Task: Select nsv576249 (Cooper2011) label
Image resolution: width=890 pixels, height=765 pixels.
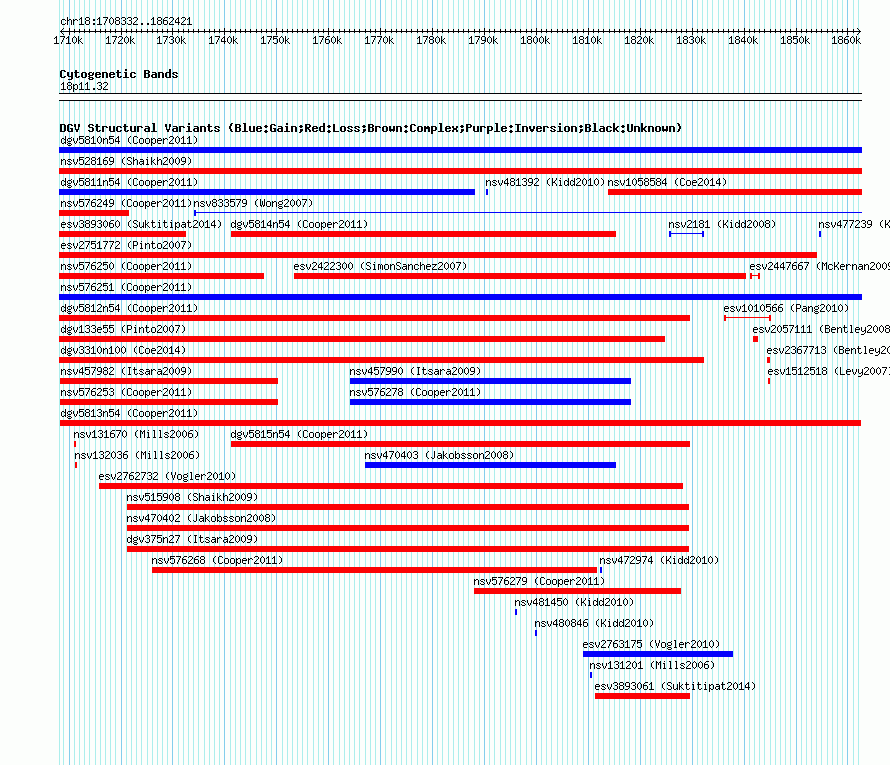Action: [x=126, y=203]
